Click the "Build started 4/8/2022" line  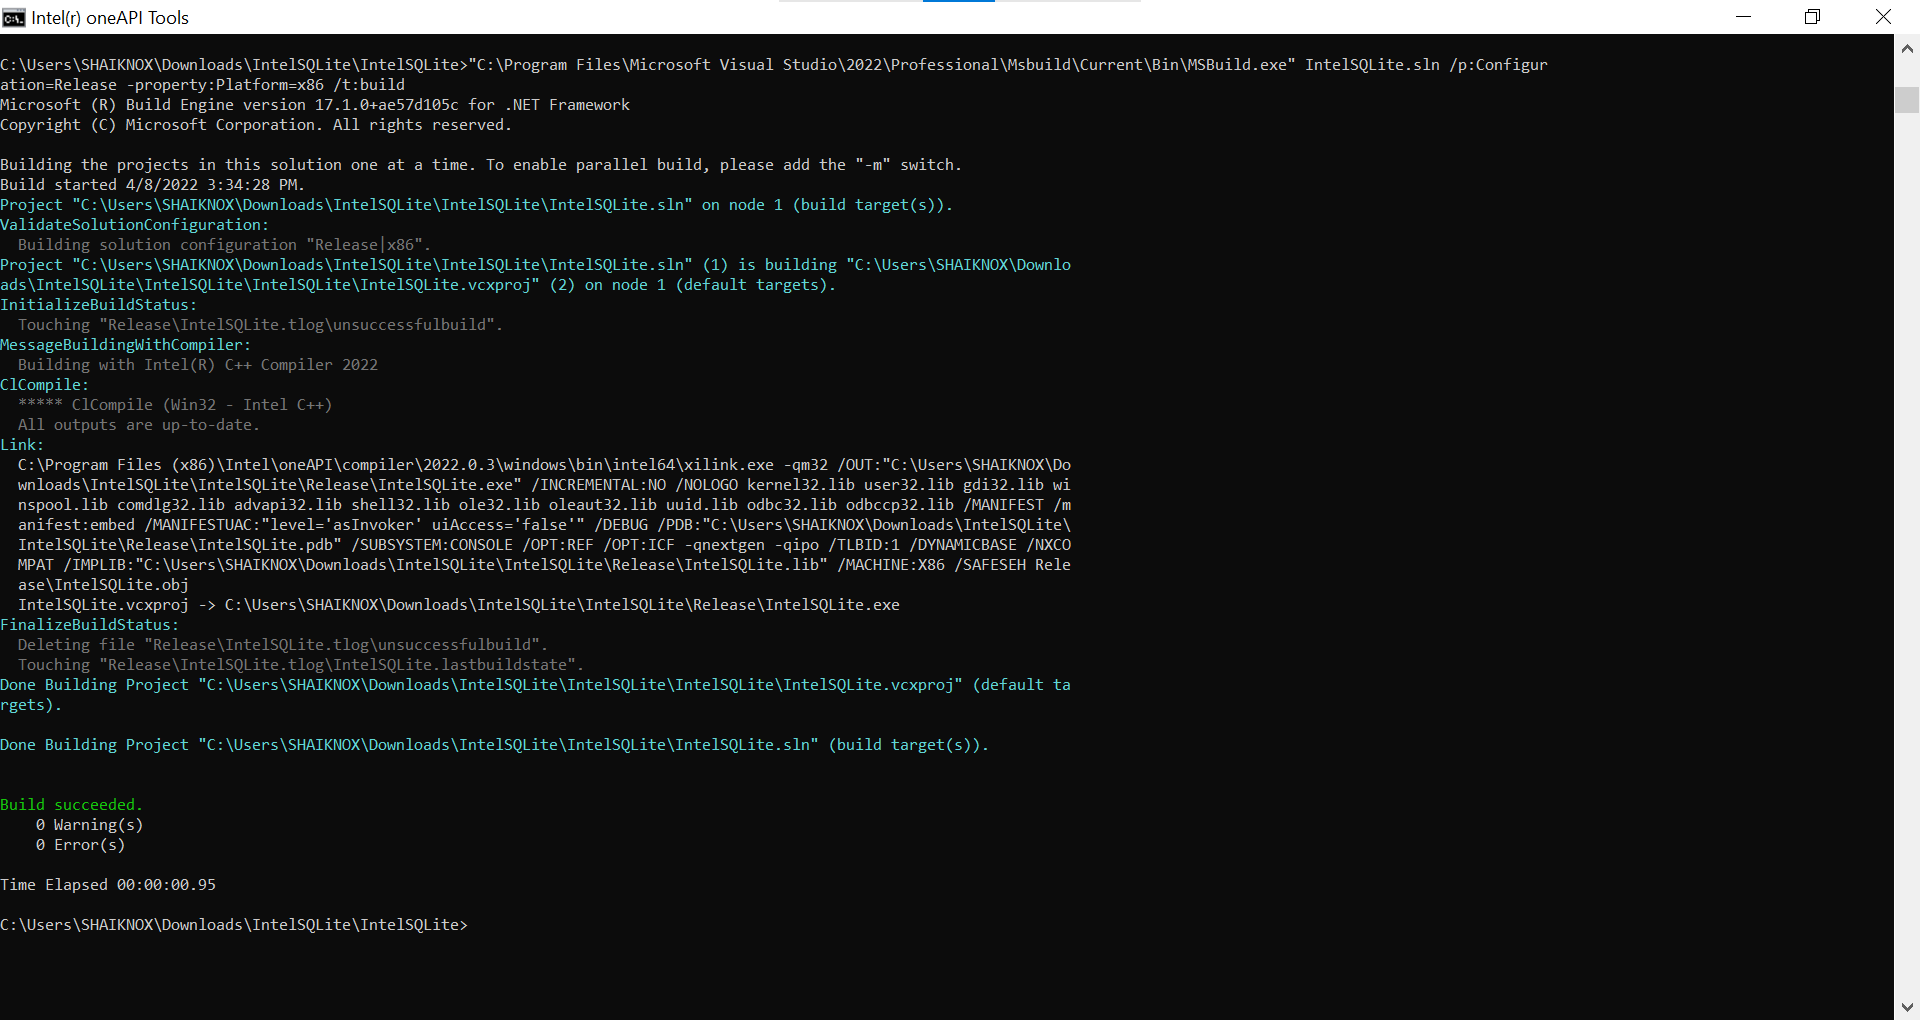(x=152, y=185)
